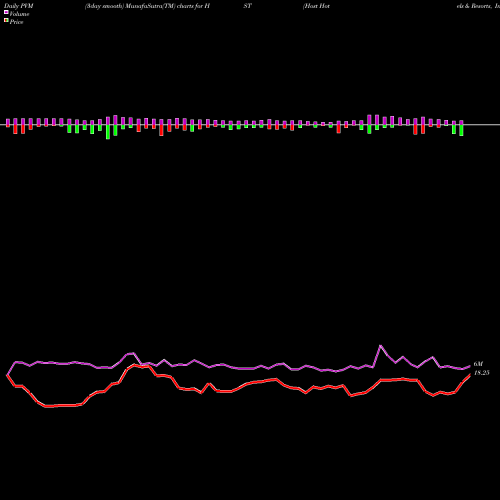Click the MunafaSutra charts header text
Image resolution: width=500 pixels, height=500 pixels.
coord(147,6)
